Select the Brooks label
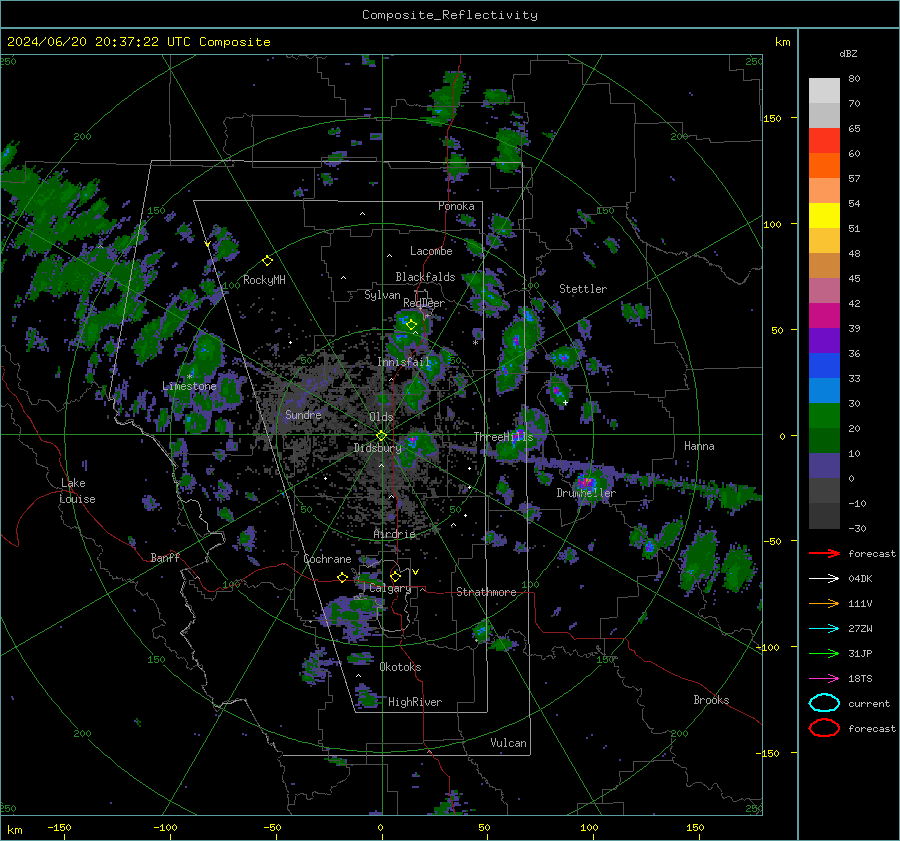Image resolution: width=900 pixels, height=841 pixels. (711, 700)
